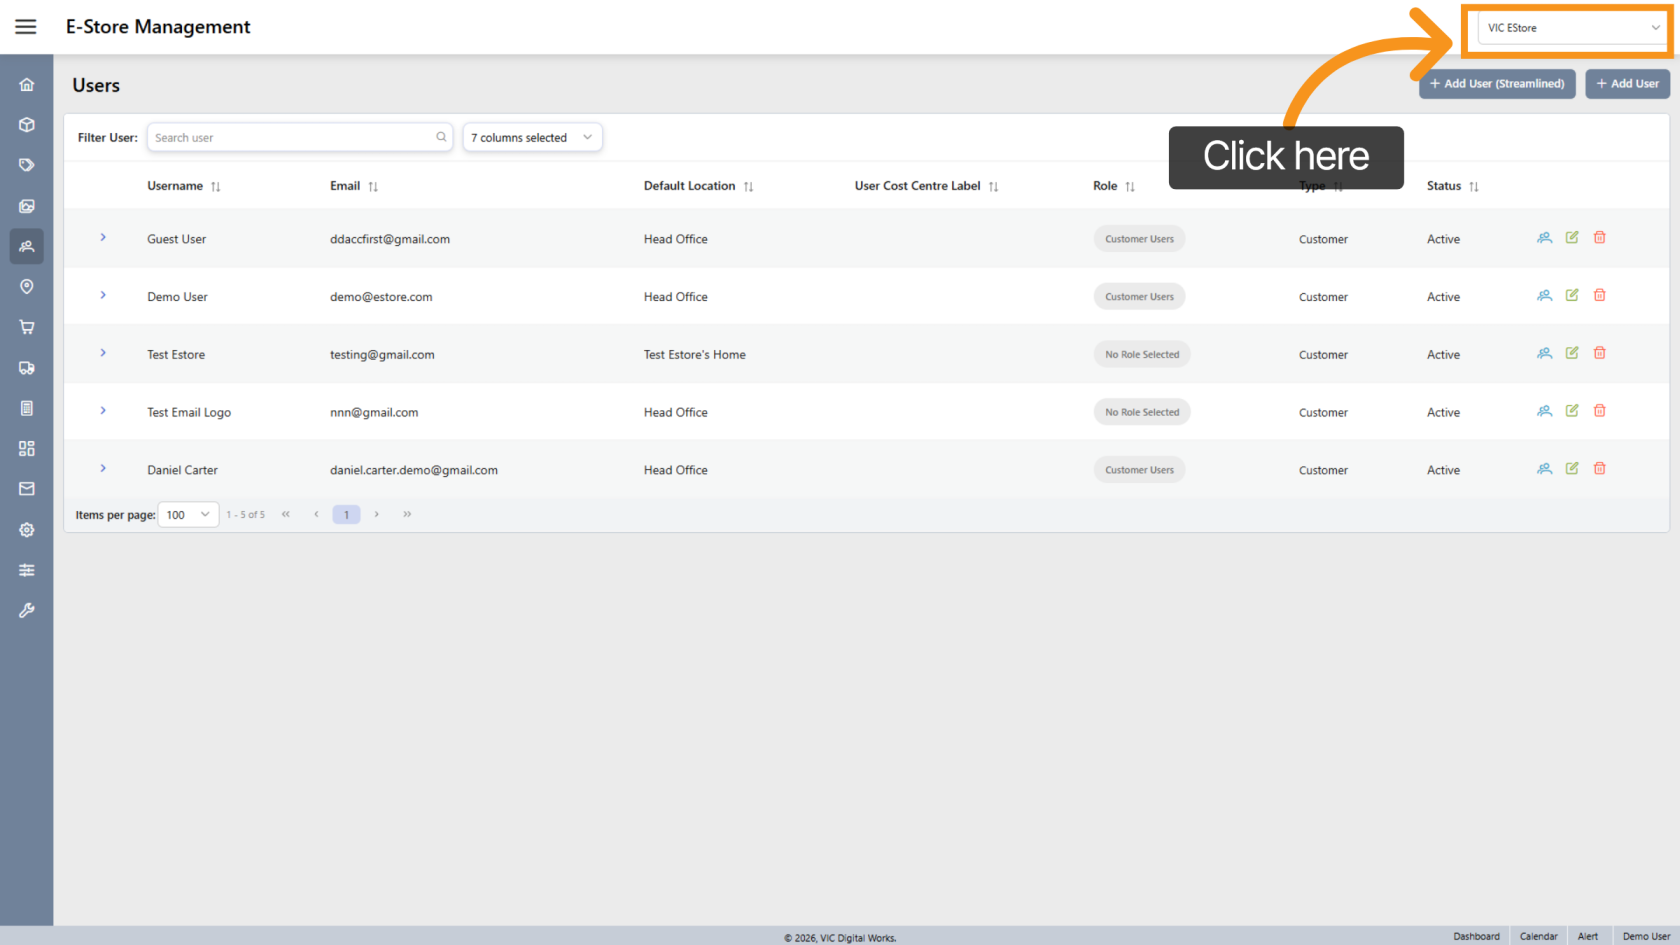
Task: Open the Locations pin icon in the sidebar
Action: click(26, 287)
